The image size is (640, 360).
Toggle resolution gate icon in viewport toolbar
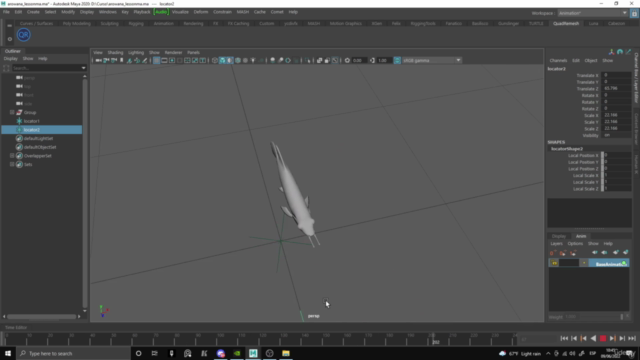coord(172,60)
